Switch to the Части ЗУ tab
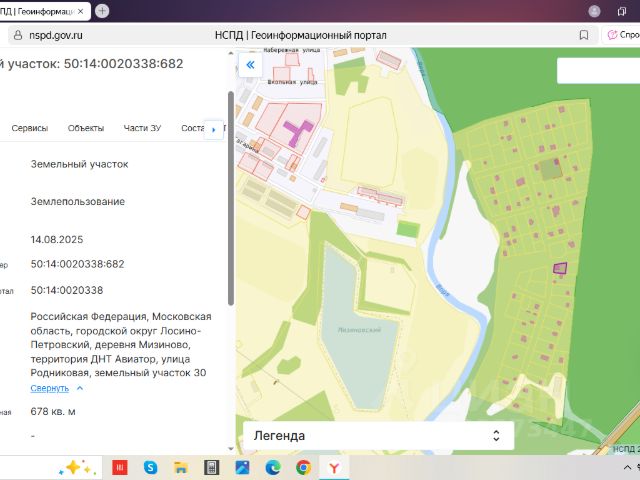Viewport: 640px width, 480px height. pos(142,128)
